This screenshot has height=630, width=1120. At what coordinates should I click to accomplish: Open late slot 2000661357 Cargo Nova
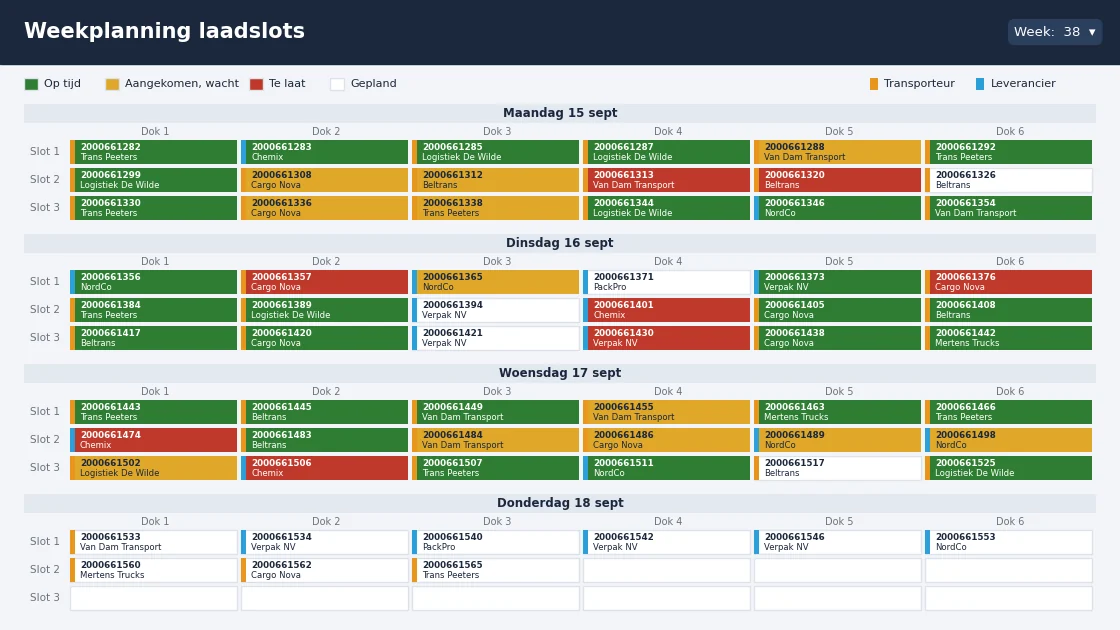324,282
